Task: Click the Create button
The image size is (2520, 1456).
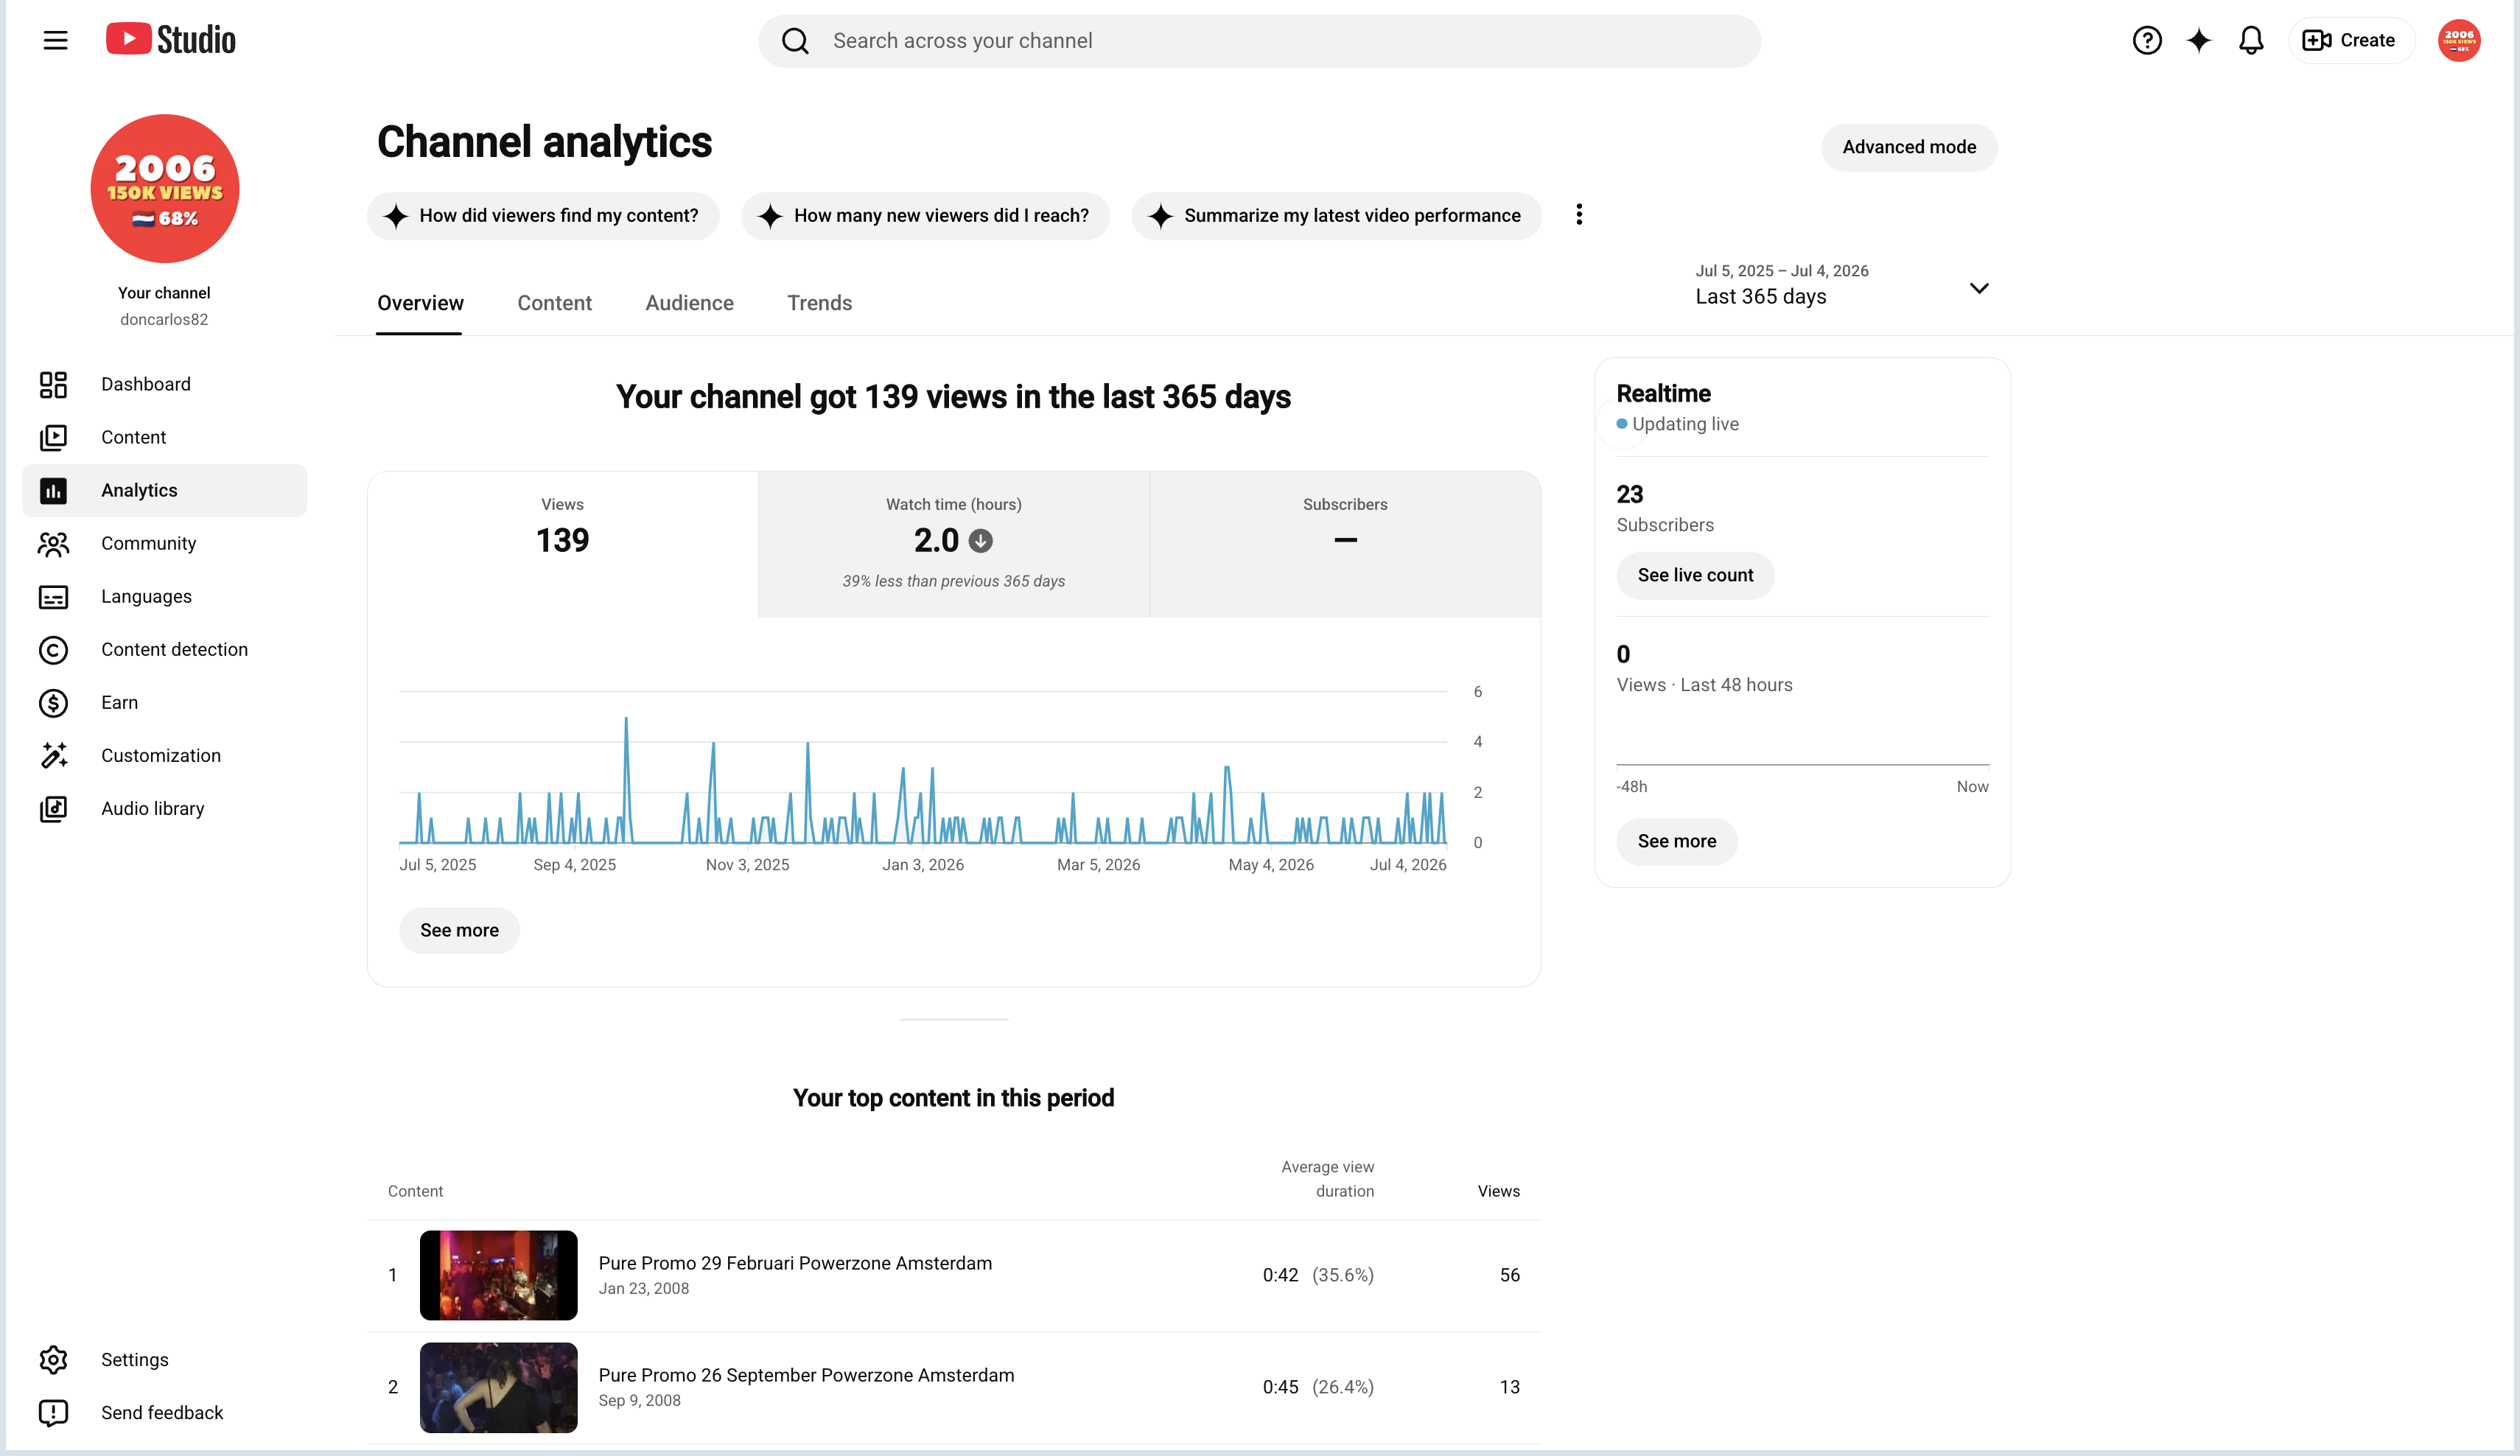Action: click(2351, 40)
